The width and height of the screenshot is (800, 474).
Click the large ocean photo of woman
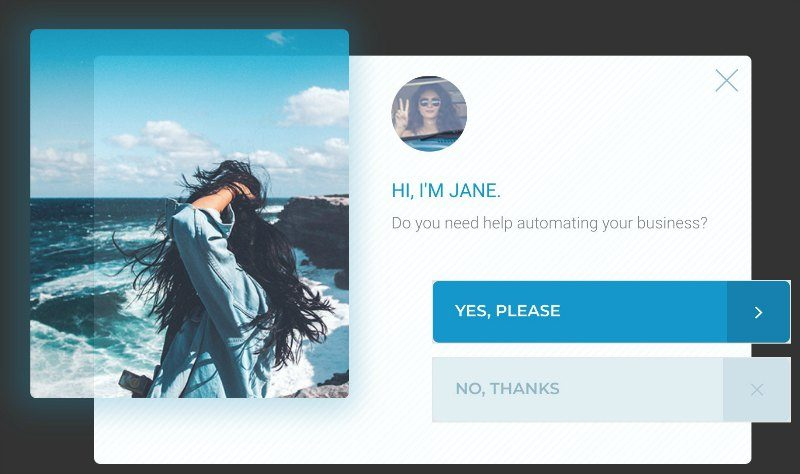[x=189, y=213]
